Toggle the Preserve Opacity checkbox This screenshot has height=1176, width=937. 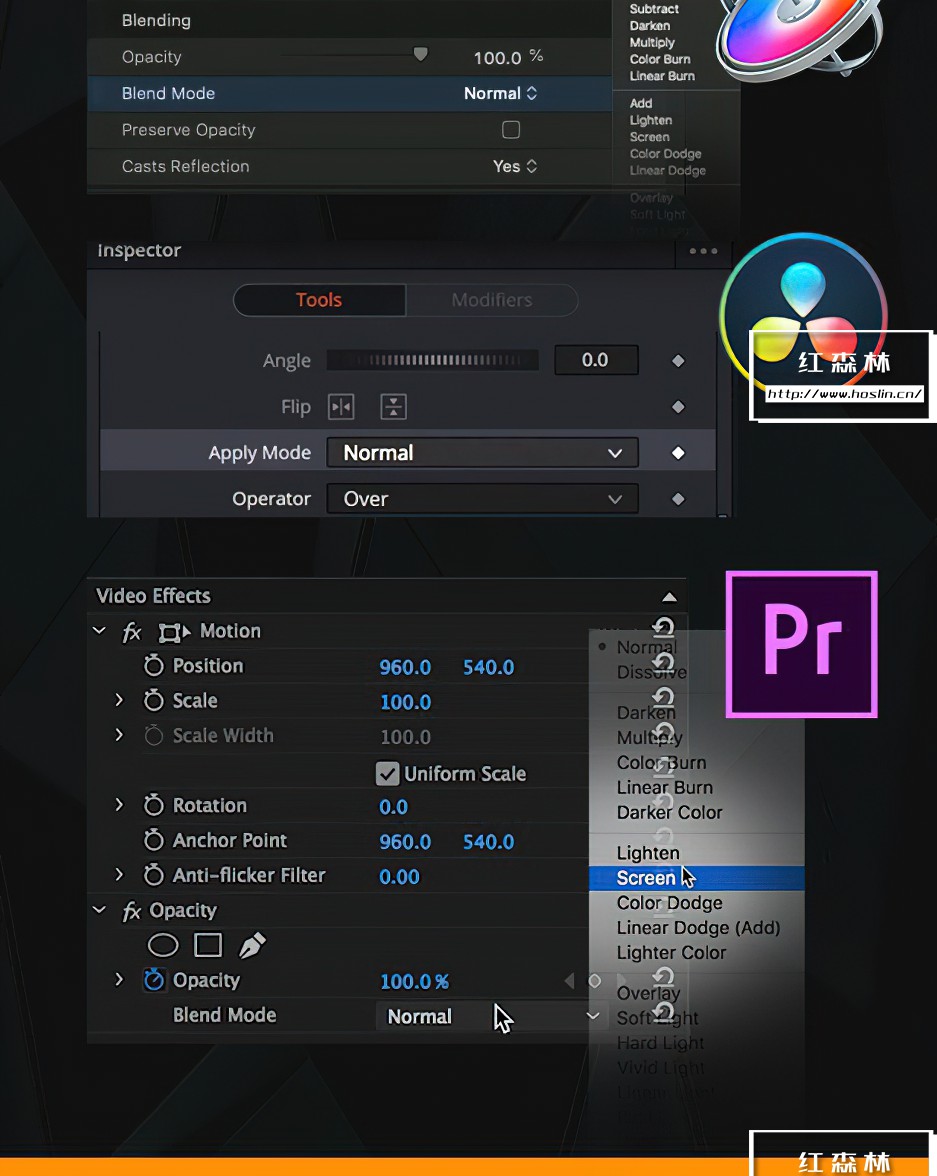click(511, 130)
